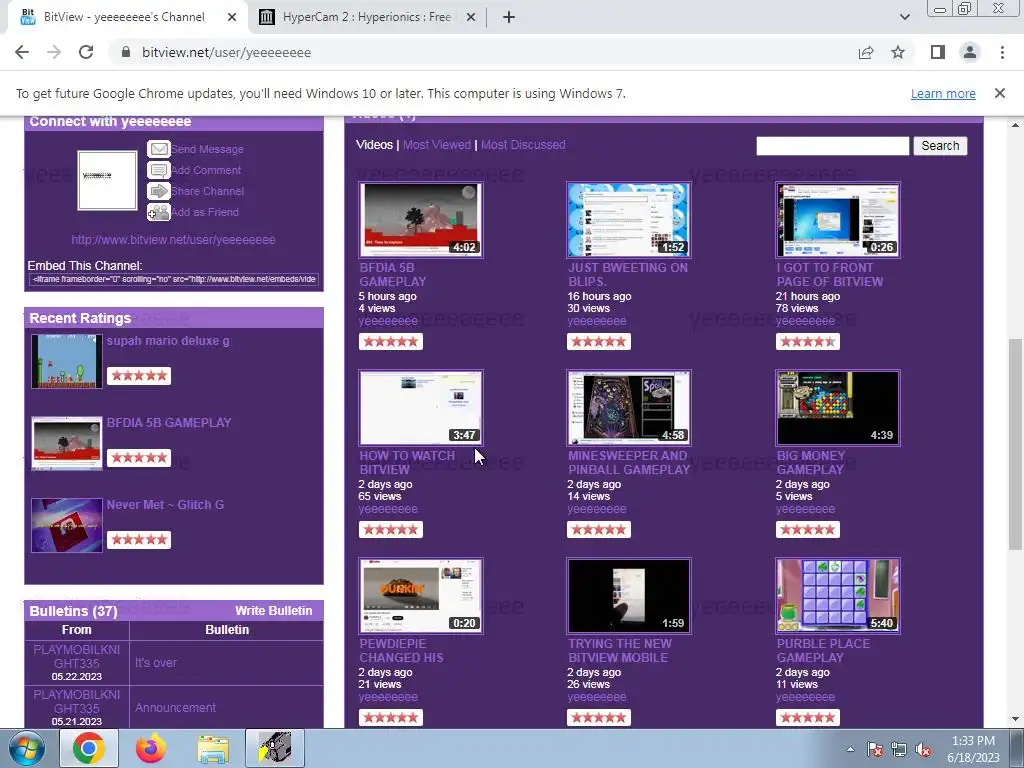Open Windows Start menu orb
This screenshot has height=768, width=1024.
26,748
